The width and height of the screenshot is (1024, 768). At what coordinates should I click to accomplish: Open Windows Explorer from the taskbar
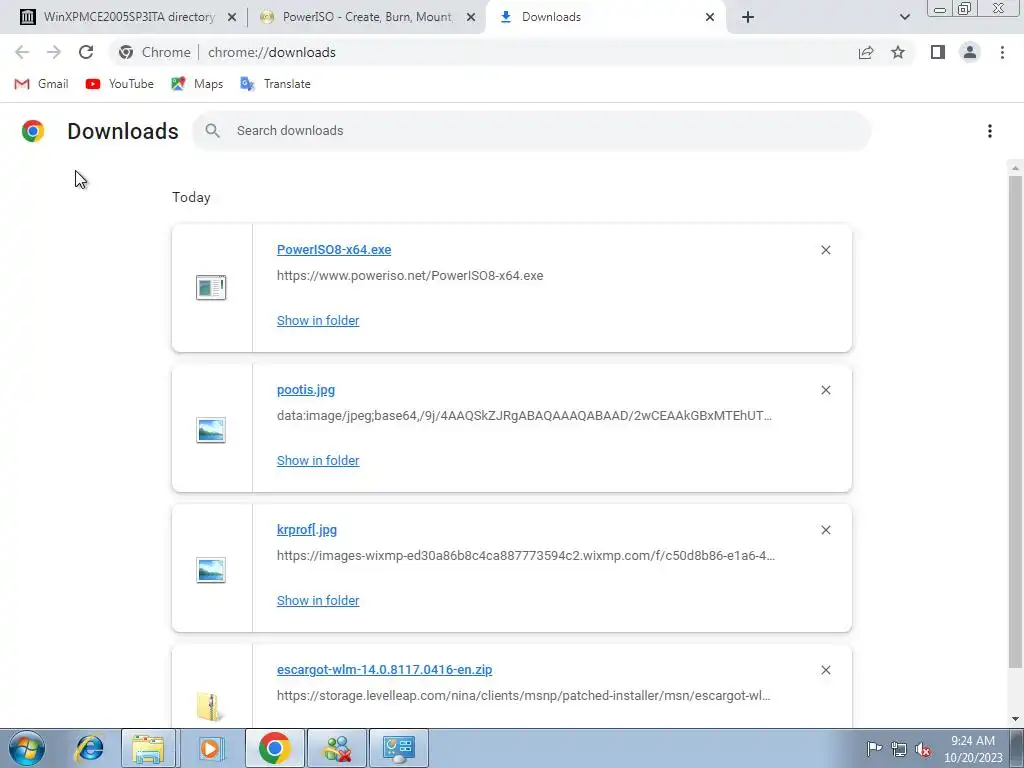click(148, 748)
